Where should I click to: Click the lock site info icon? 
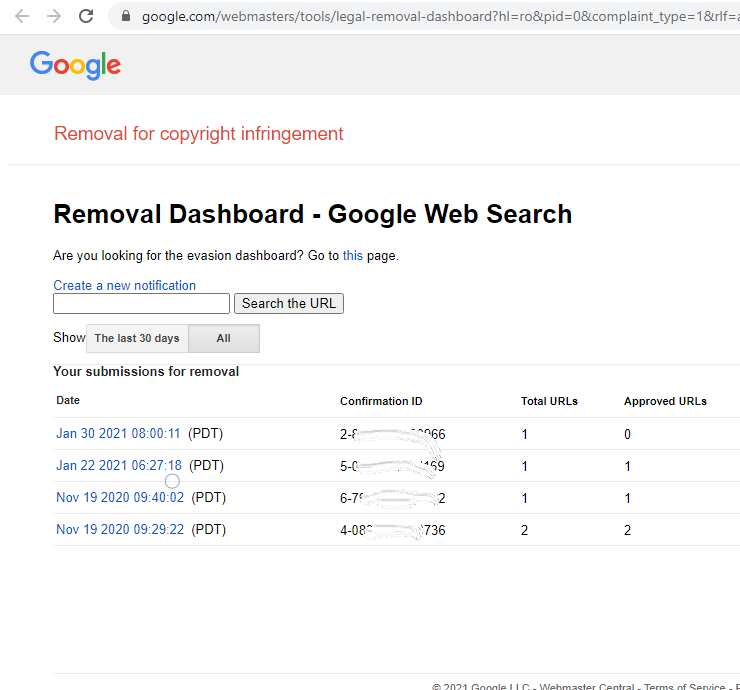[x=125, y=16]
